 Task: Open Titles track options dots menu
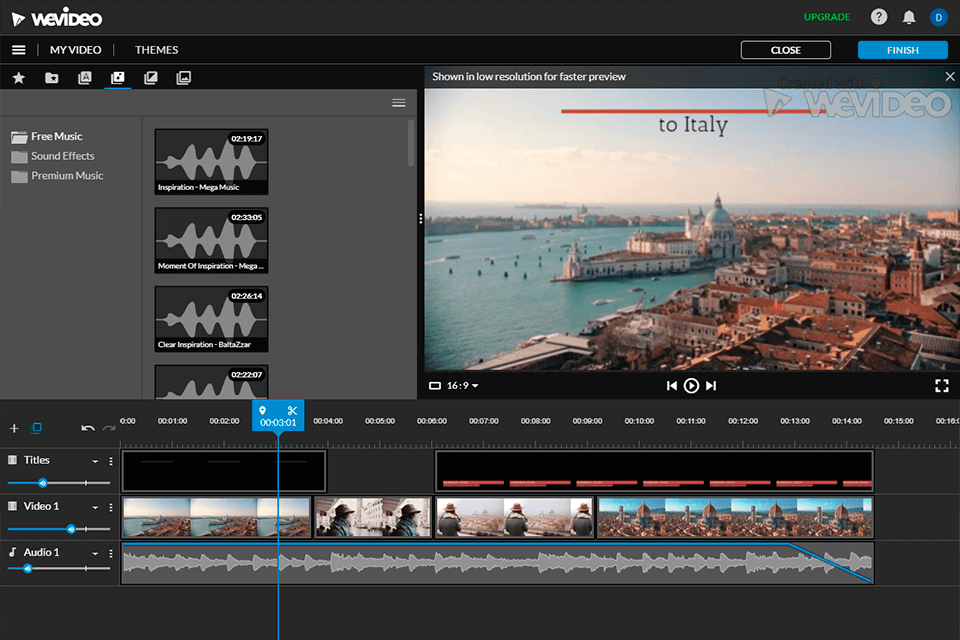click(111, 461)
